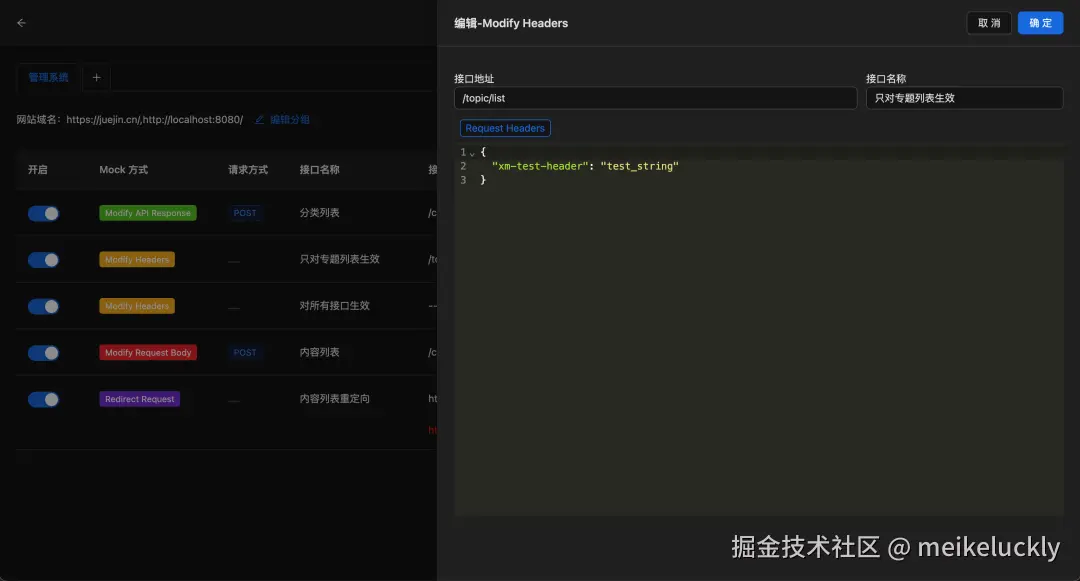1080x581 pixels.
Task: Focus the 接口地址 field containing /topic/list
Action: point(655,98)
